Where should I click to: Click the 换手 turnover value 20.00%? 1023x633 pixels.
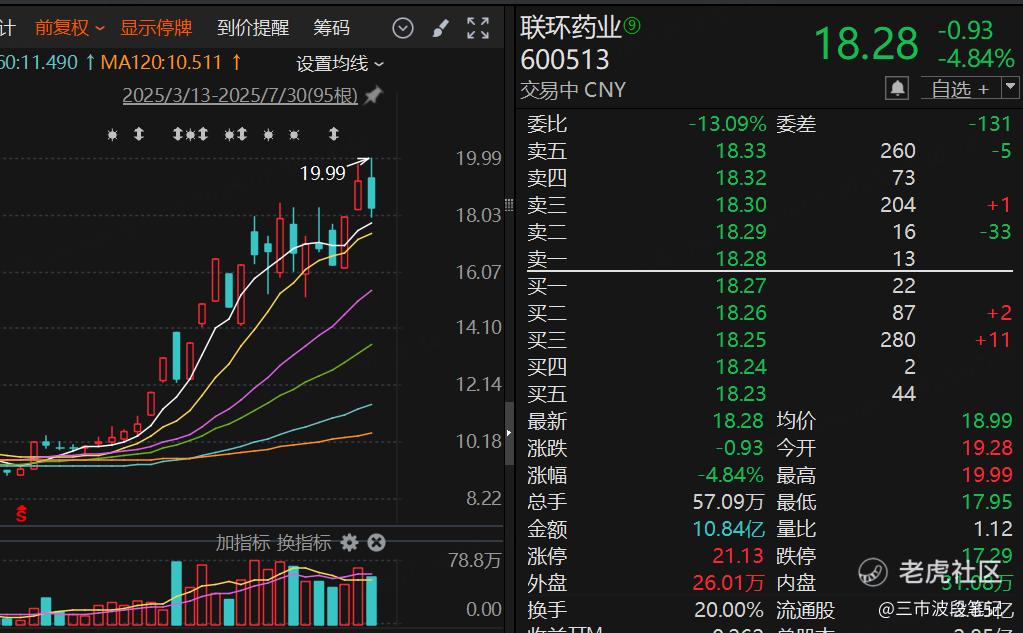tap(729, 610)
